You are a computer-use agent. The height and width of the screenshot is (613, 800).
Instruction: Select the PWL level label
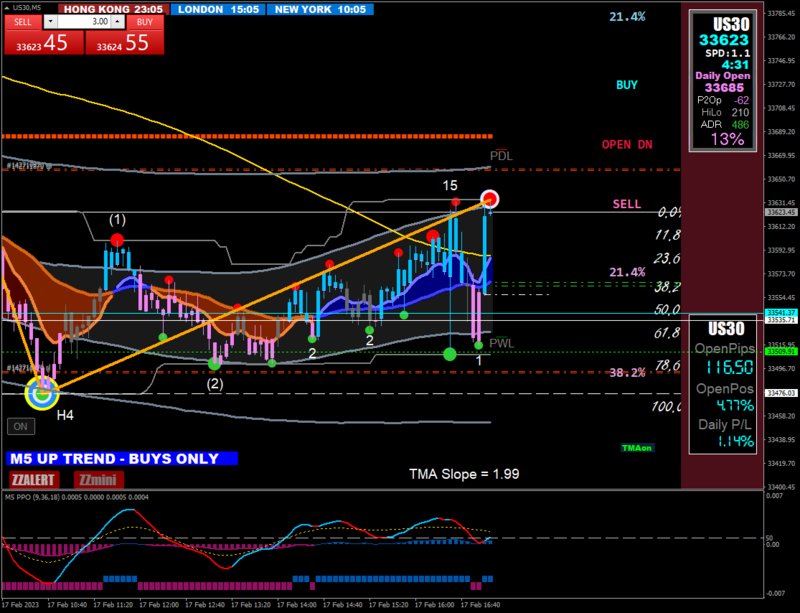point(502,343)
